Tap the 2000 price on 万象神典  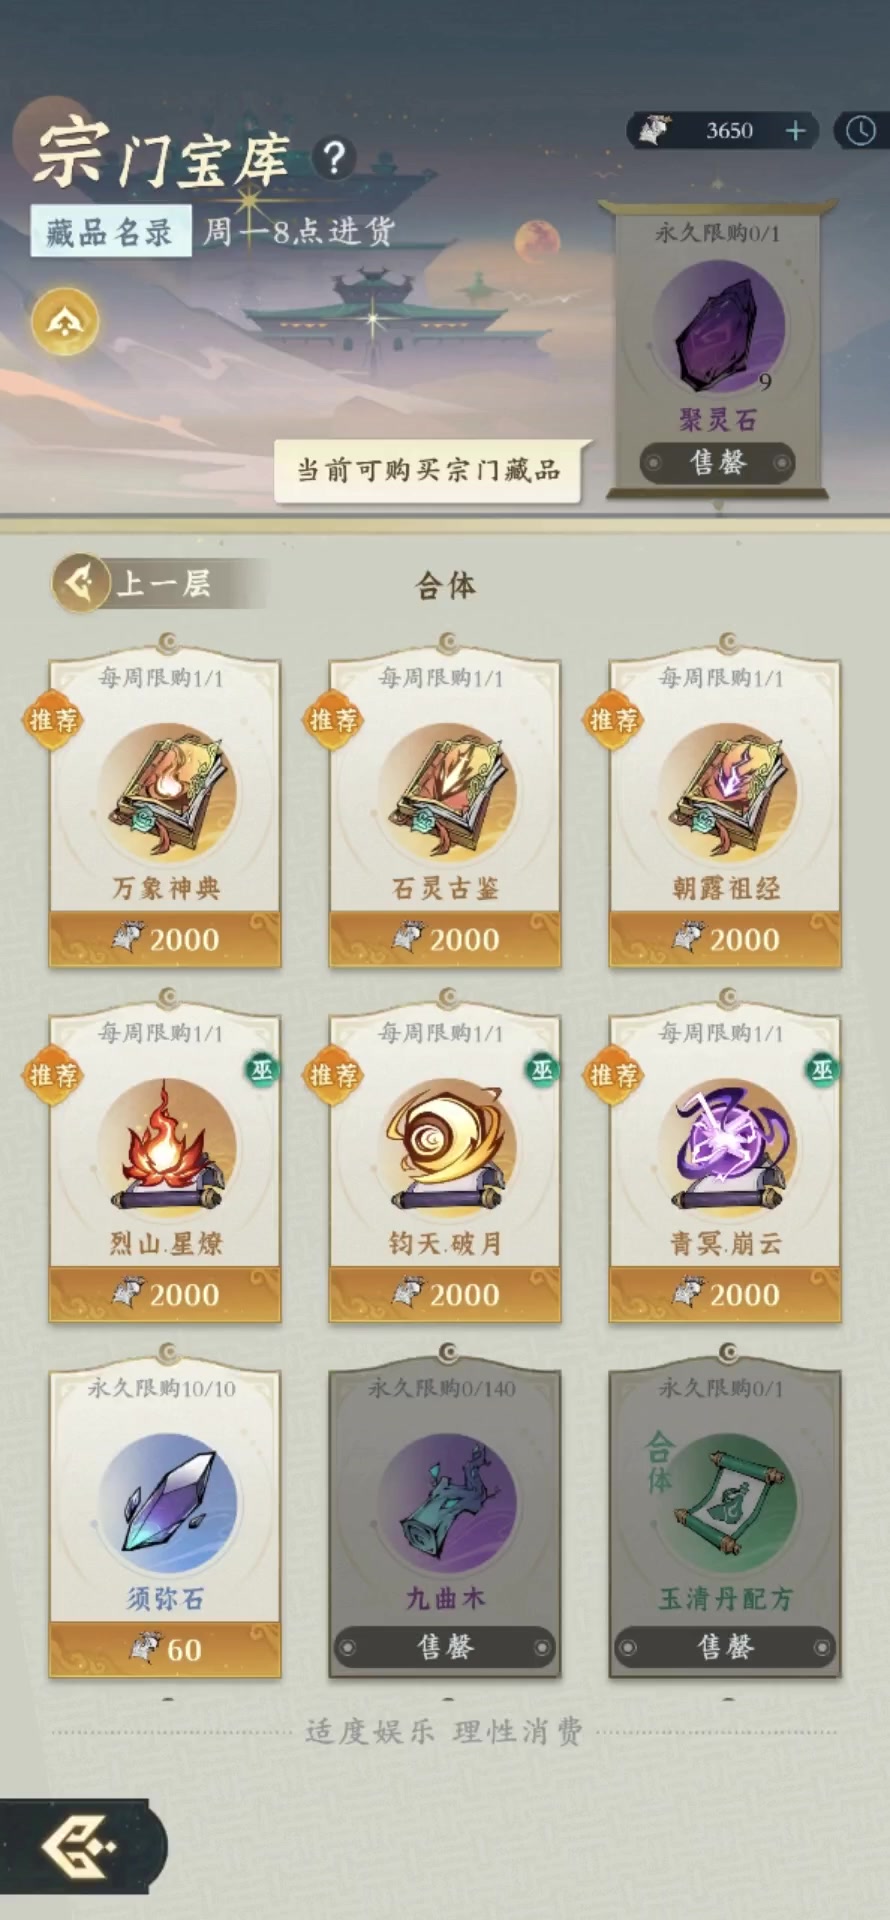[x=165, y=939]
